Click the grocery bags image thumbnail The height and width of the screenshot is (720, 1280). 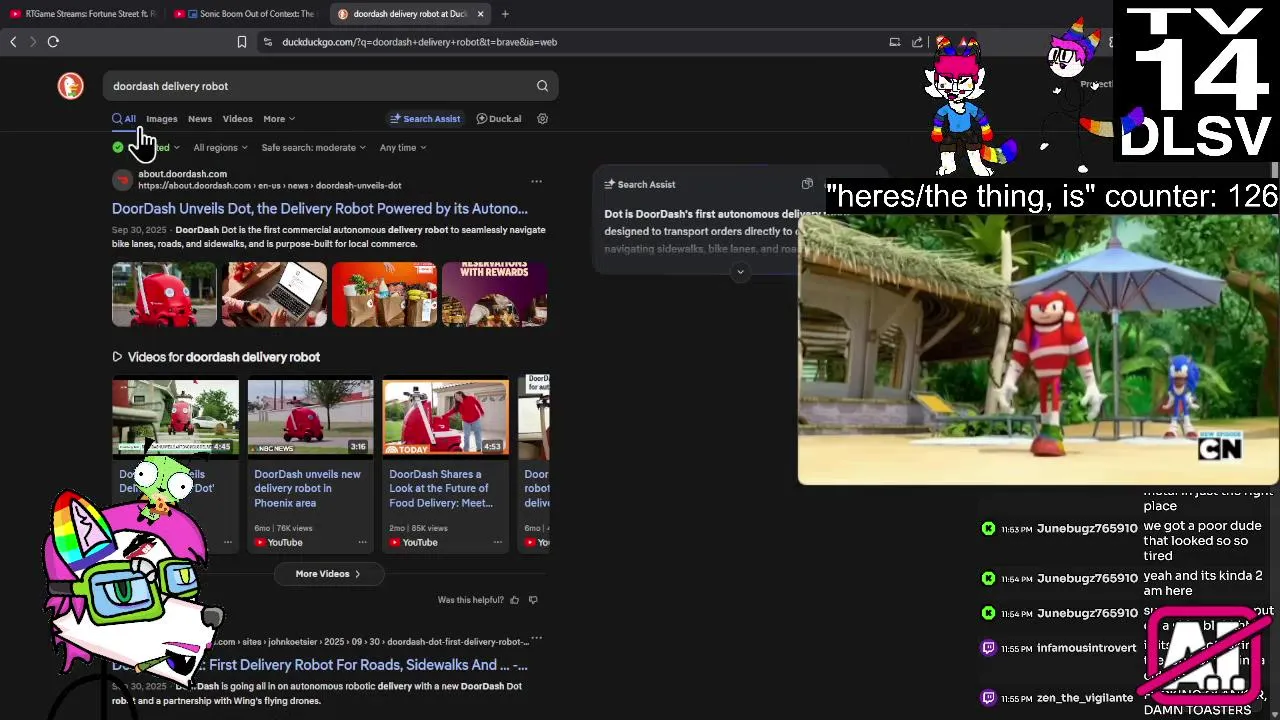pyautogui.click(x=384, y=294)
